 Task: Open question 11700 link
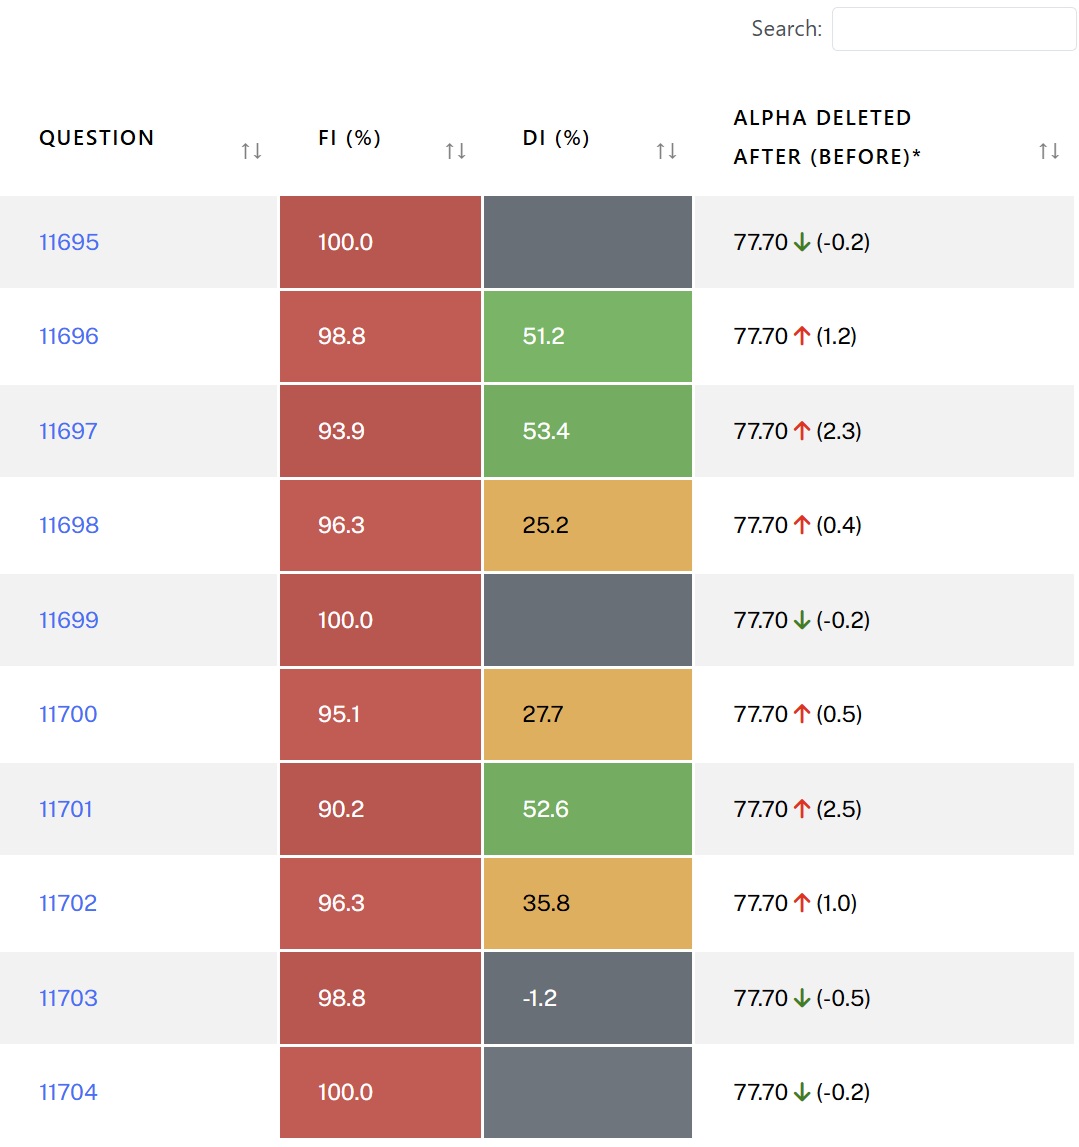point(68,714)
